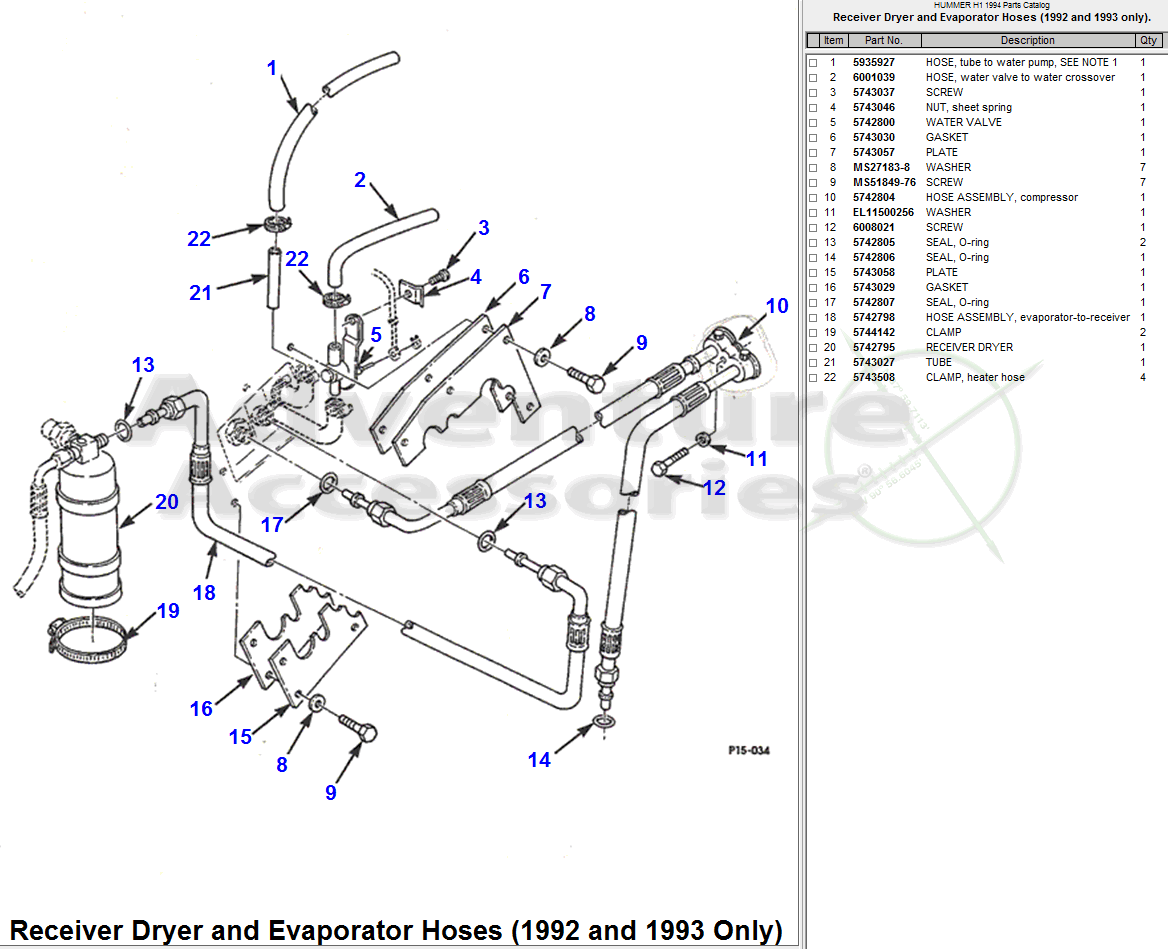Click part number 5743037

pyautogui.click(x=874, y=92)
